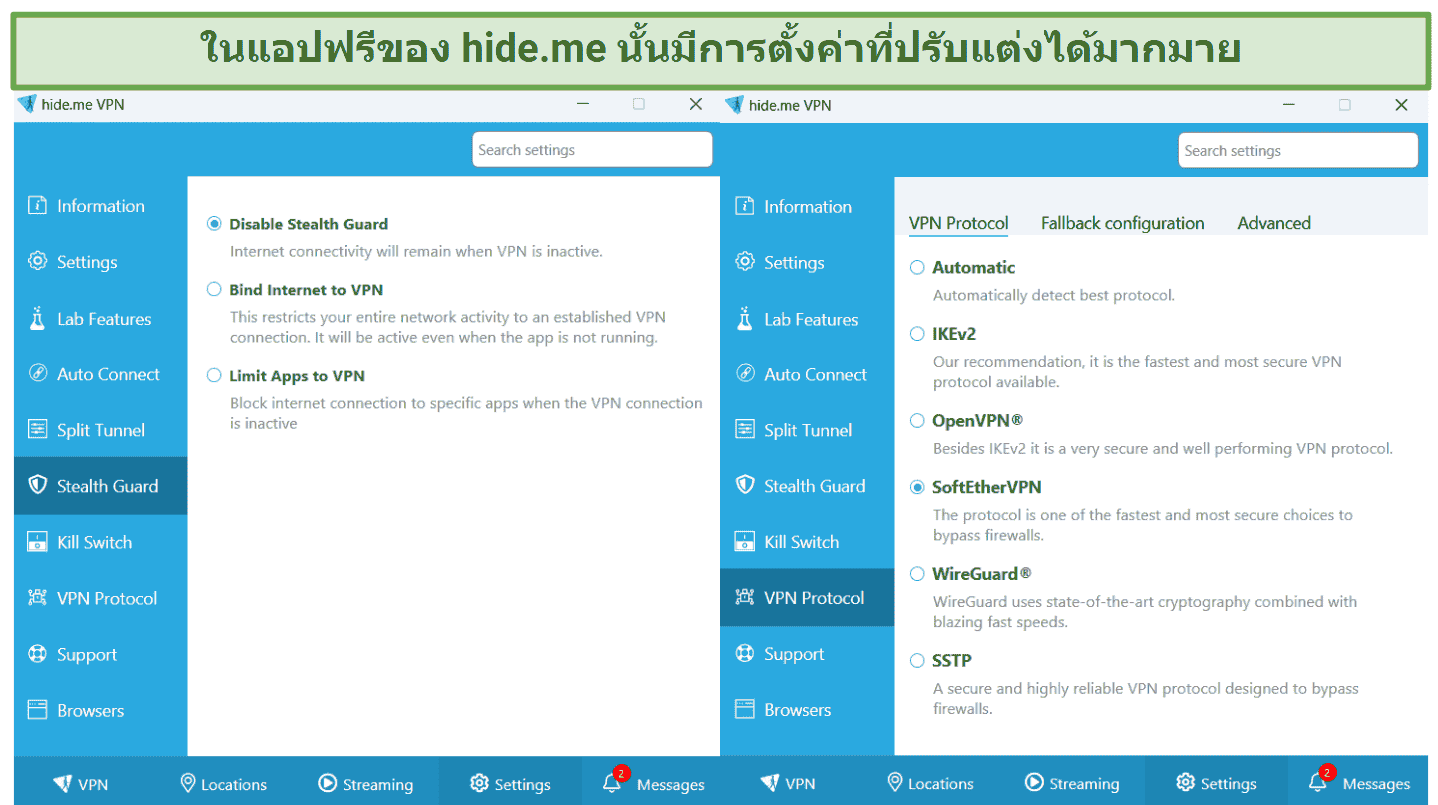Open Lab Features flask icon in right window
This screenshot has height=805, width=1438.
745,319
